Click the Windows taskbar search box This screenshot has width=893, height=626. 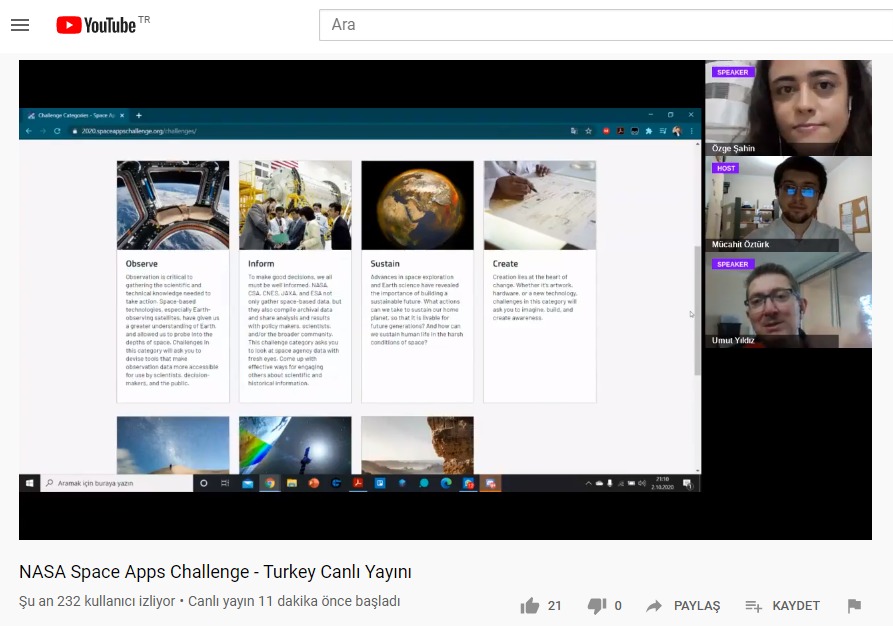pos(117,483)
